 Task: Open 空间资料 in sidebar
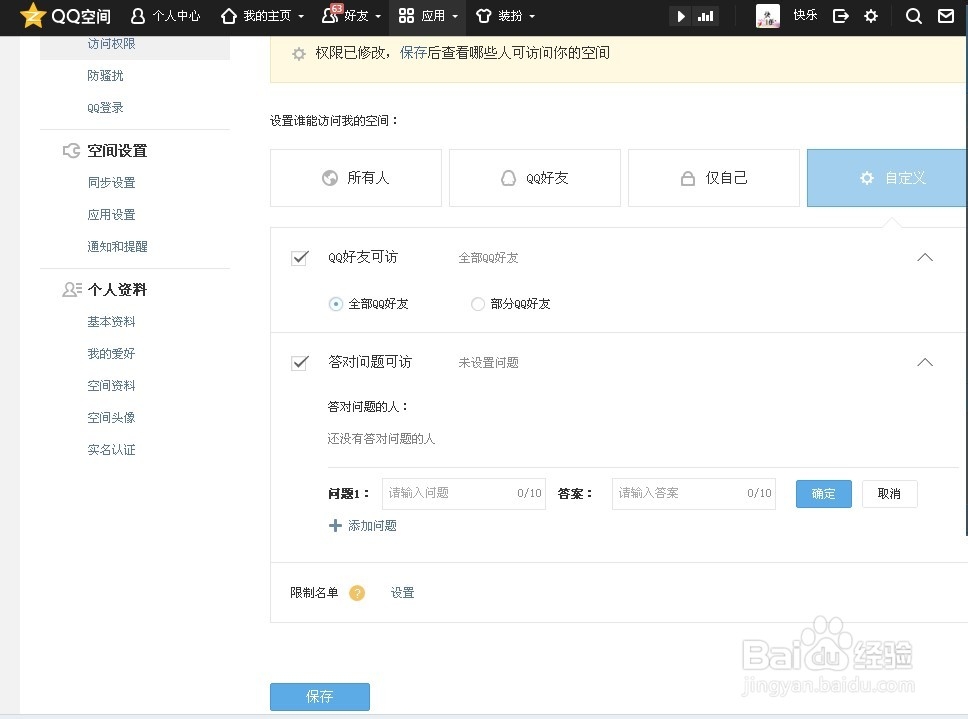(111, 386)
